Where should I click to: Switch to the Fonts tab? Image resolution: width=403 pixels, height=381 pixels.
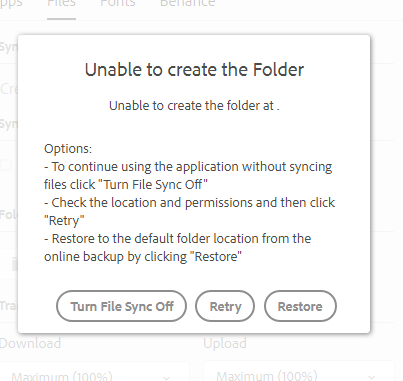click(118, 3)
